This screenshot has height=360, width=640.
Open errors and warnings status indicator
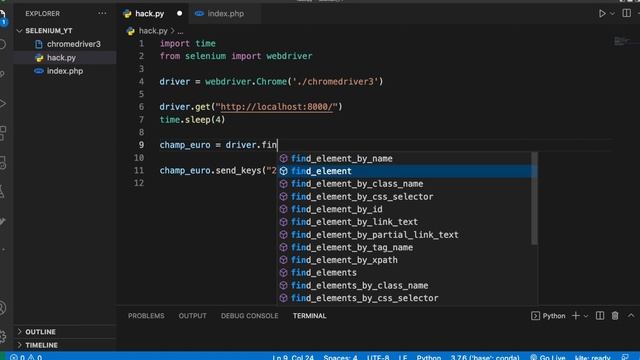coord(26,357)
